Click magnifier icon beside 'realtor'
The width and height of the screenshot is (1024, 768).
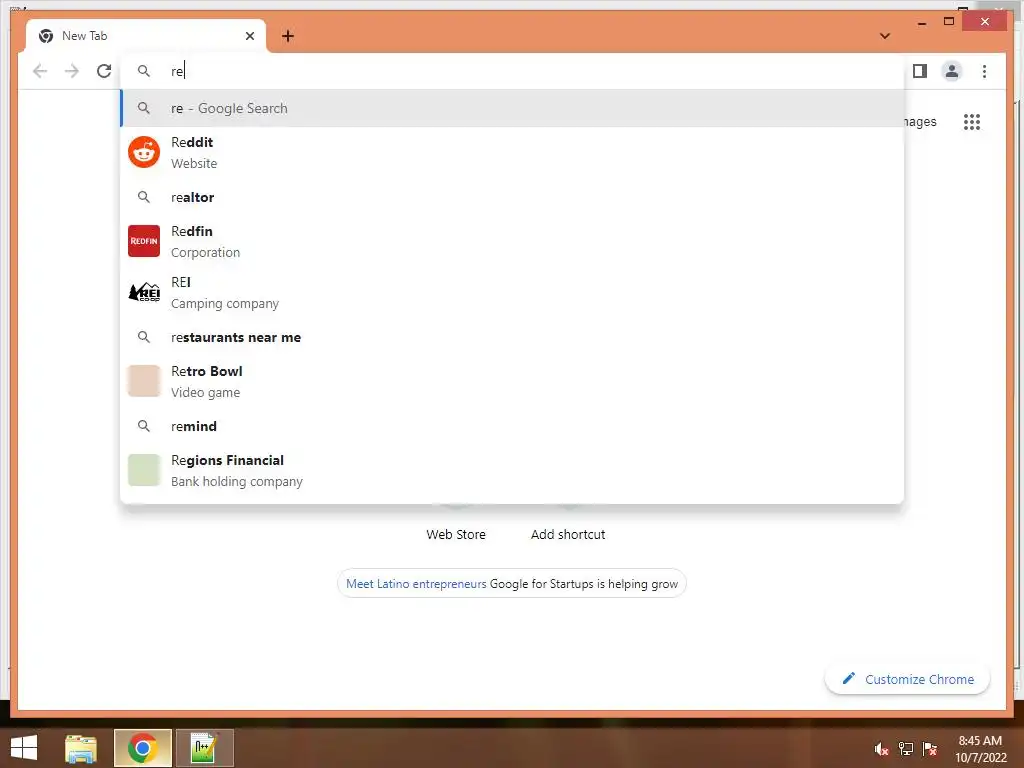click(x=144, y=197)
